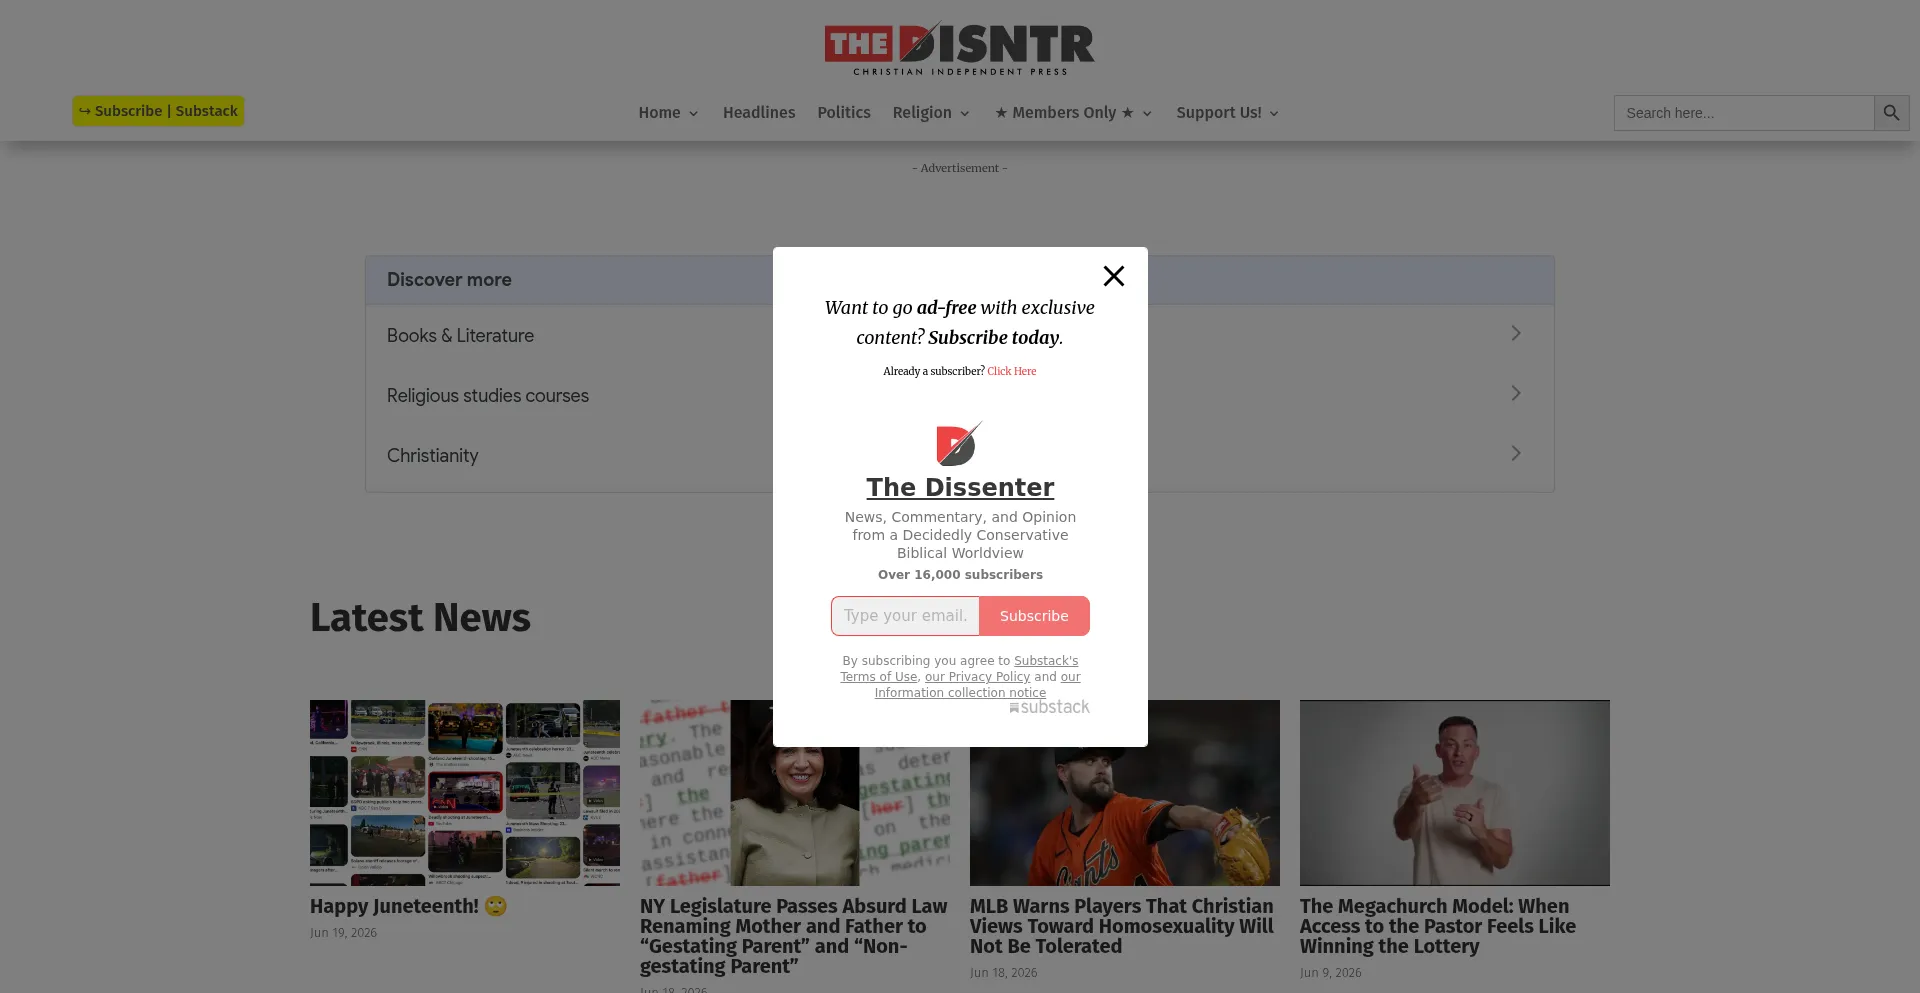The image size is (1920, 993).
Task: Expand the Home menu chevron
Action: coord(693,114)
